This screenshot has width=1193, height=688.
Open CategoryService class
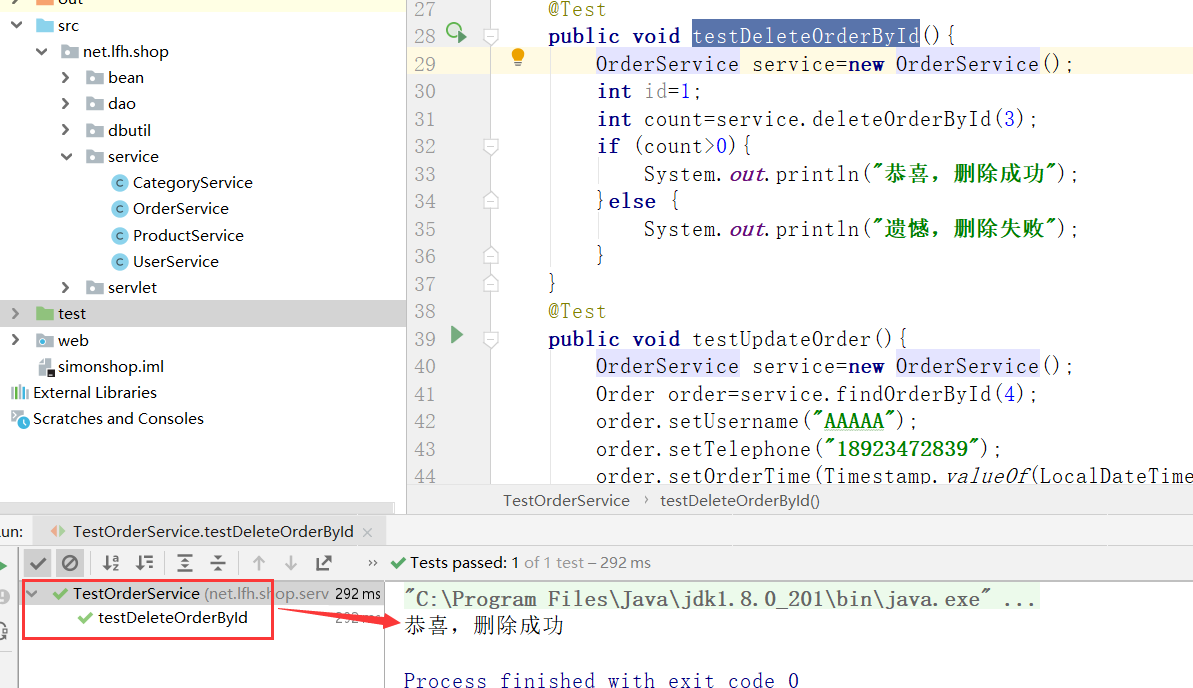coord(192,183)
